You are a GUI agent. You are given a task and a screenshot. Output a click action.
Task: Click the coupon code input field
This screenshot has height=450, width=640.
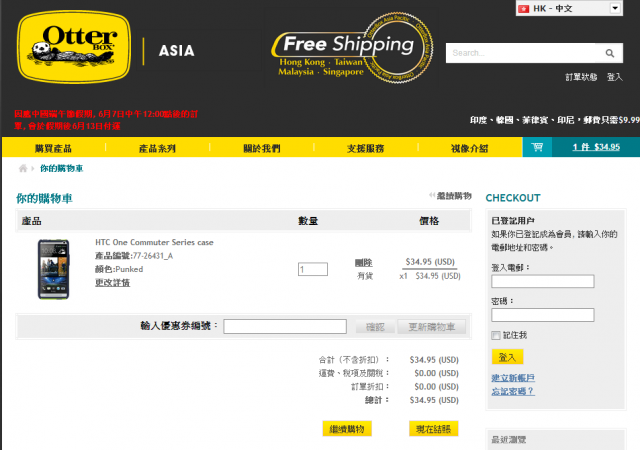point(285,326)
